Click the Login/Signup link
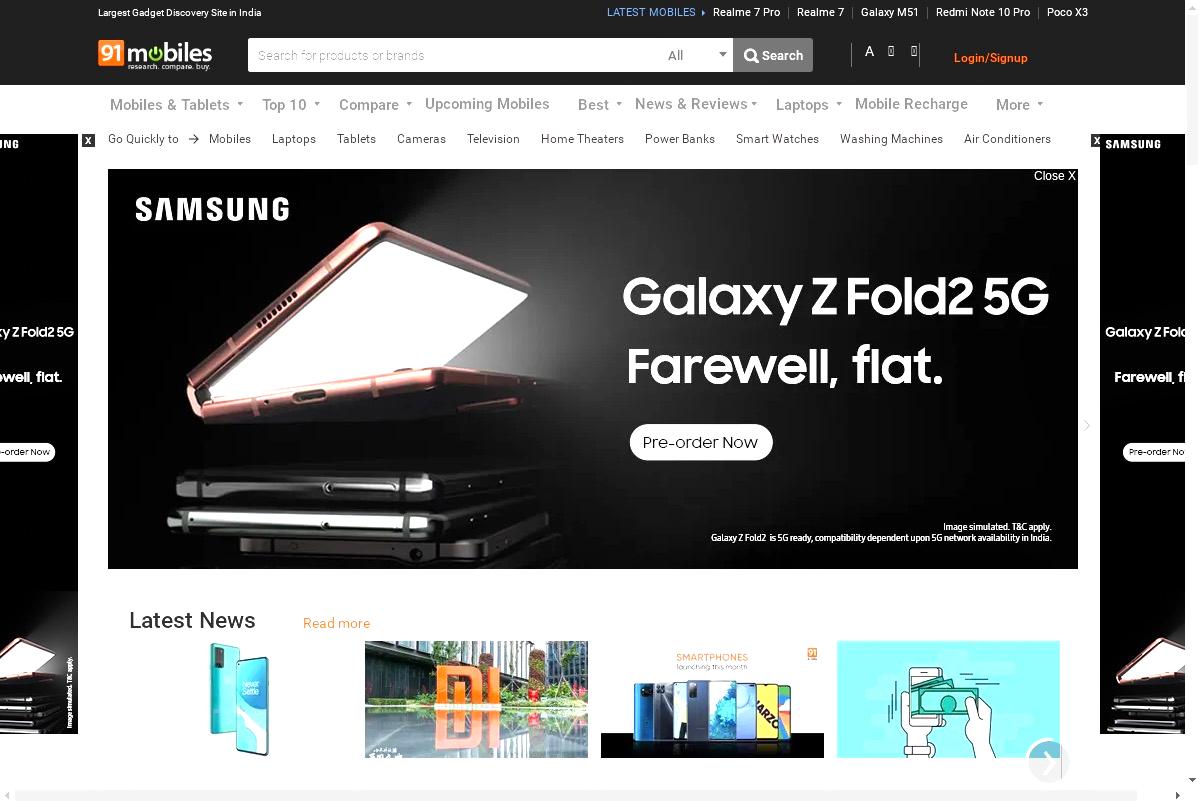The height and width of the screenshot is (803, 1200). point(990,58)
